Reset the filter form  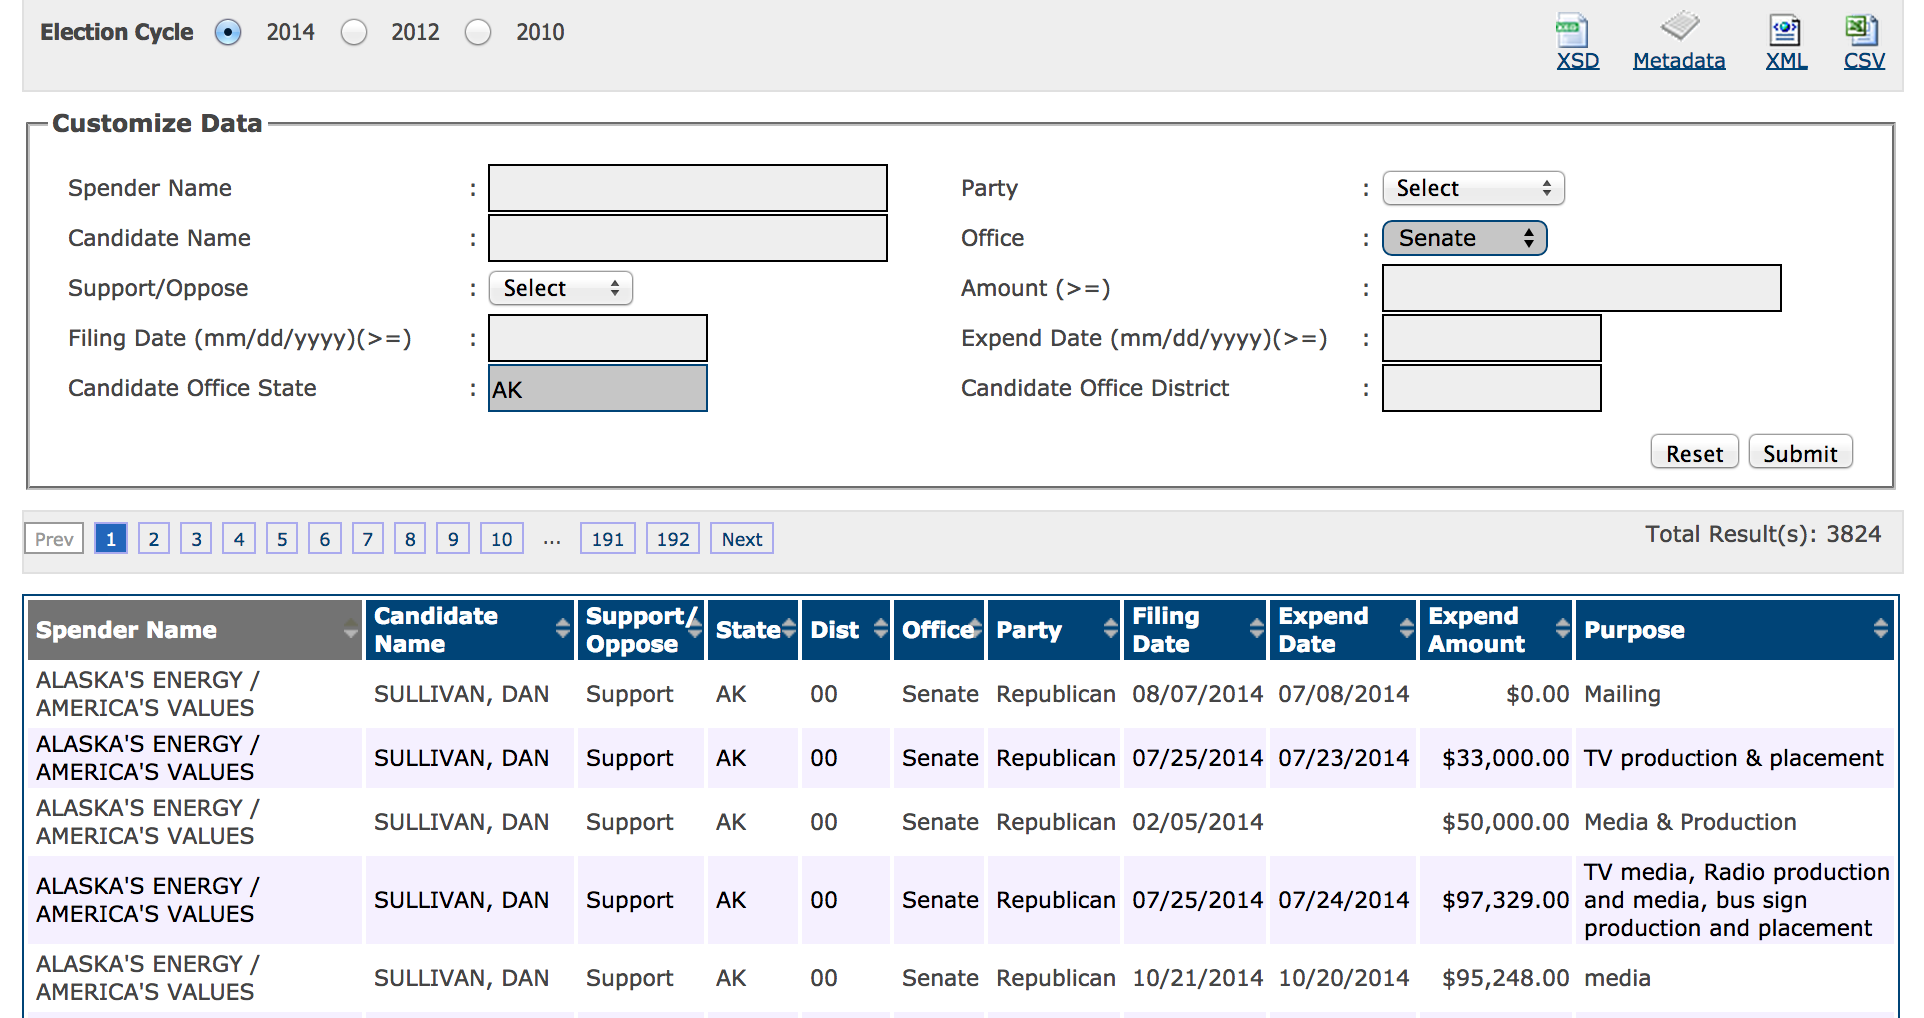1693,453
